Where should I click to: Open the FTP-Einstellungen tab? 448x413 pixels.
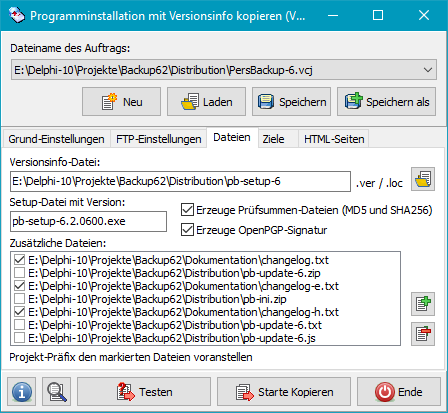click(x=159, y=139)
